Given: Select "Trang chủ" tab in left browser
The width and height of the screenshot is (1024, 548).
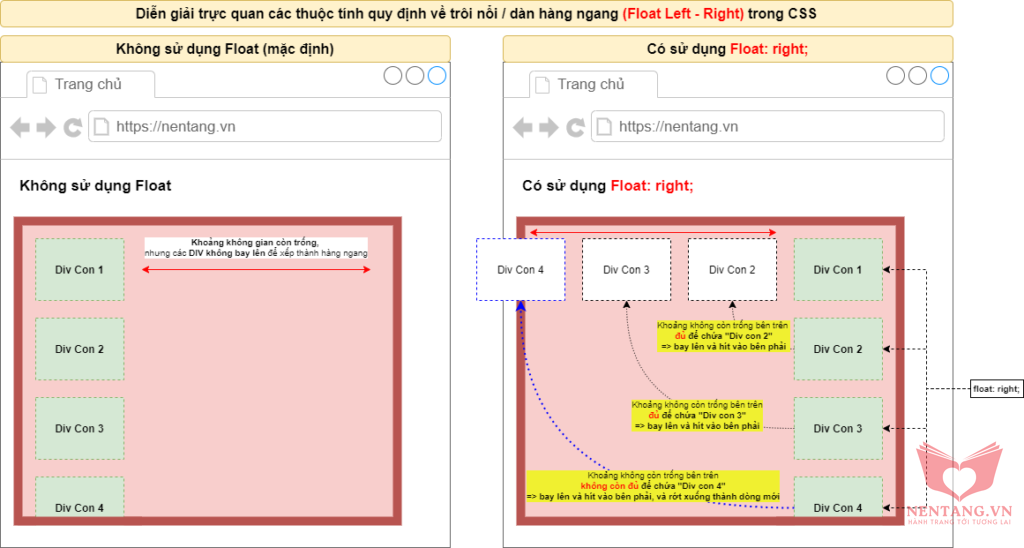Looking at the screenshot, I should 90,85.
